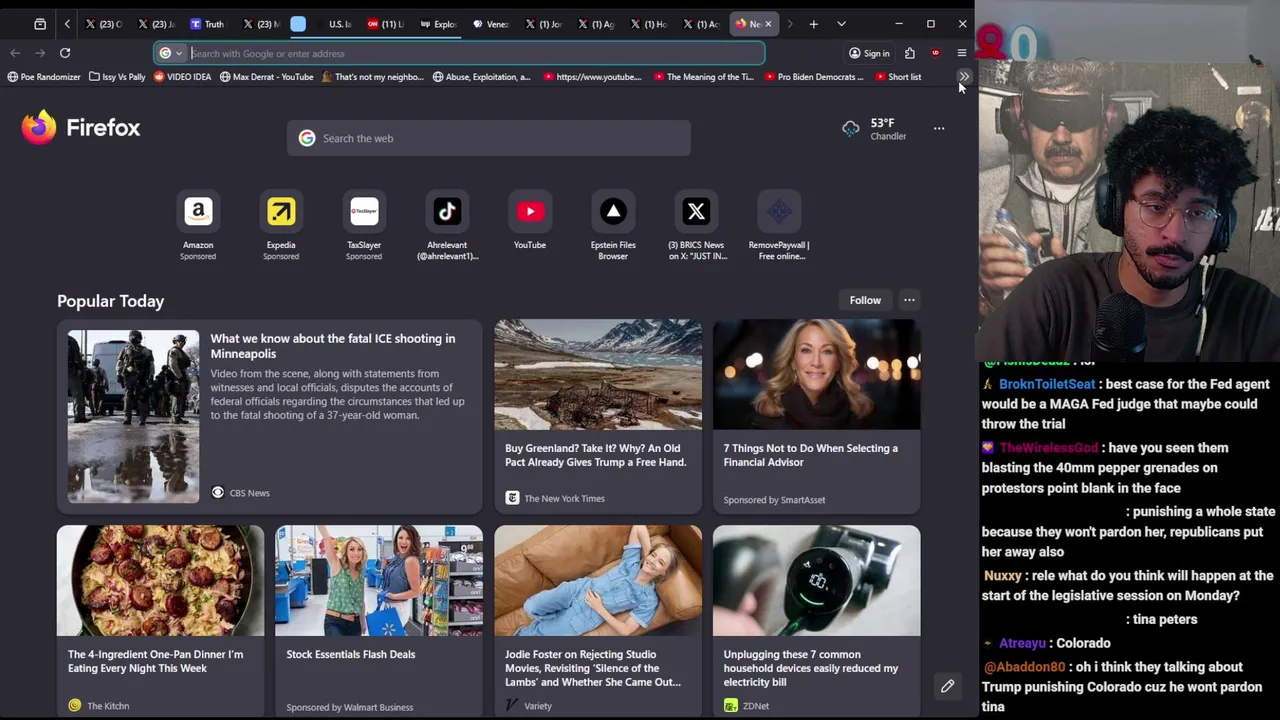The height and width of the screenshot is (720, 1280).
Task: Open RemovePaywall shortcut tile
Action: pos(779,227)
